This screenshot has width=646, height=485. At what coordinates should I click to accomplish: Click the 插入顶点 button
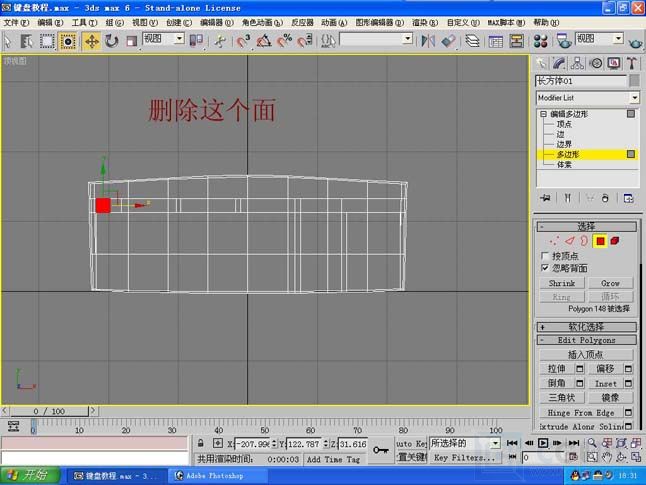click(x=586, y=354)
